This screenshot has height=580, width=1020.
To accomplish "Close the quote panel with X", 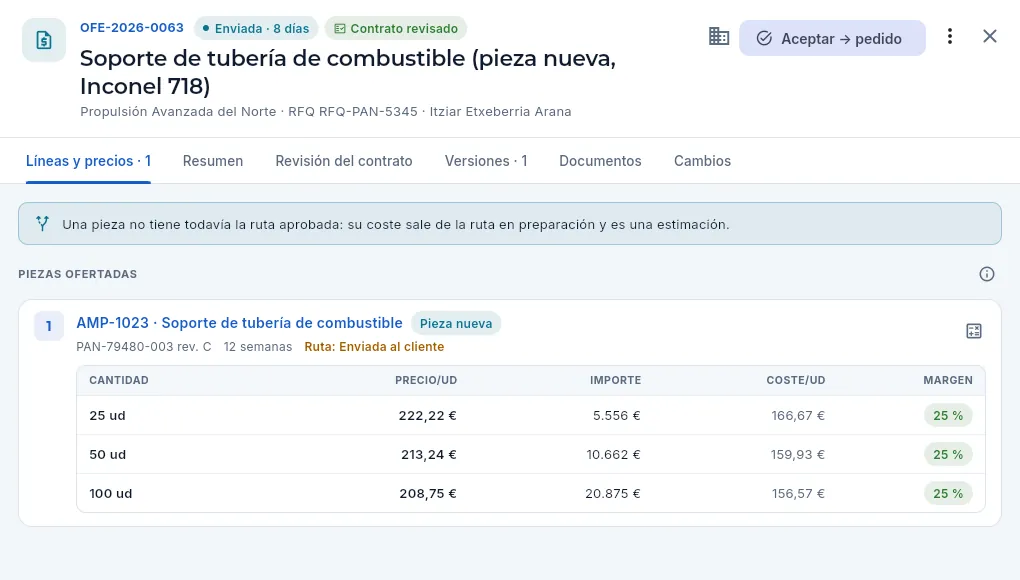I will pyautogui.click(x=989, y=36).
